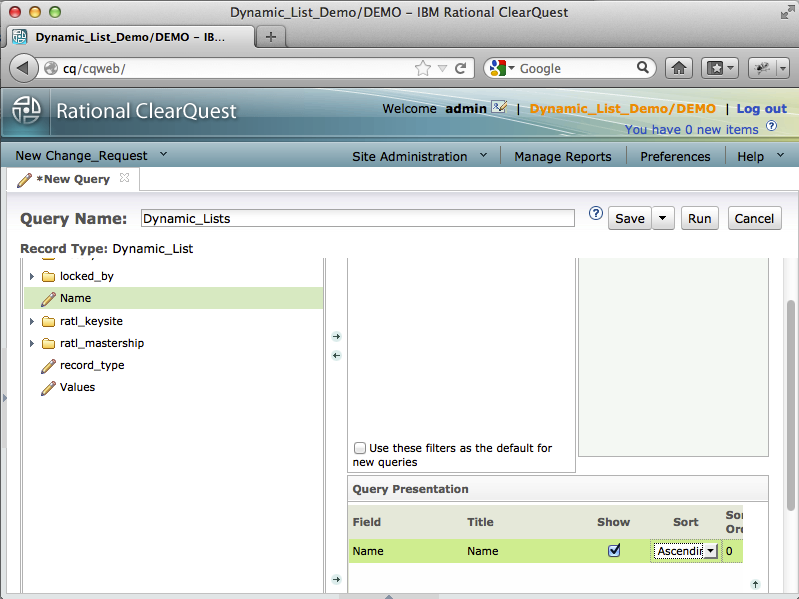Open URL history dropdown arrow
This screenshot has height=599, width=799.
[x=442, y=68]
